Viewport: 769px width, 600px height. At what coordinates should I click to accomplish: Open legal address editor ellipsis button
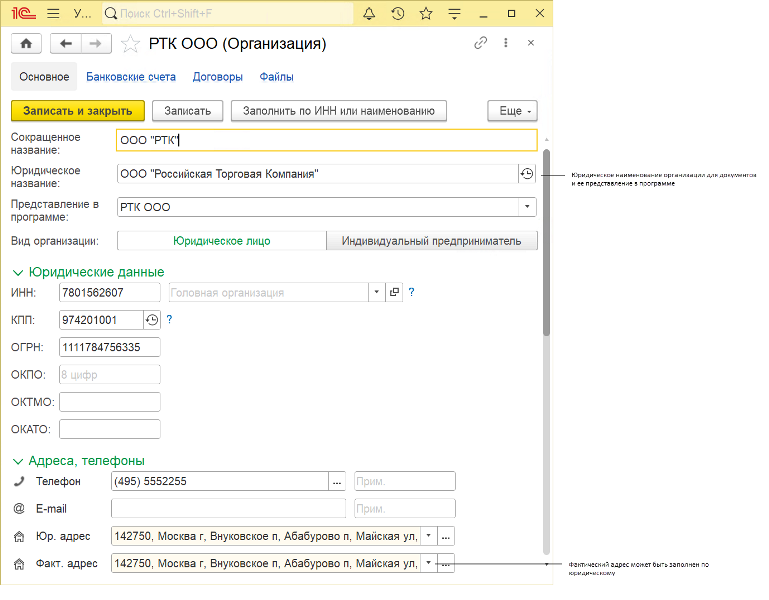pos(446,536)
